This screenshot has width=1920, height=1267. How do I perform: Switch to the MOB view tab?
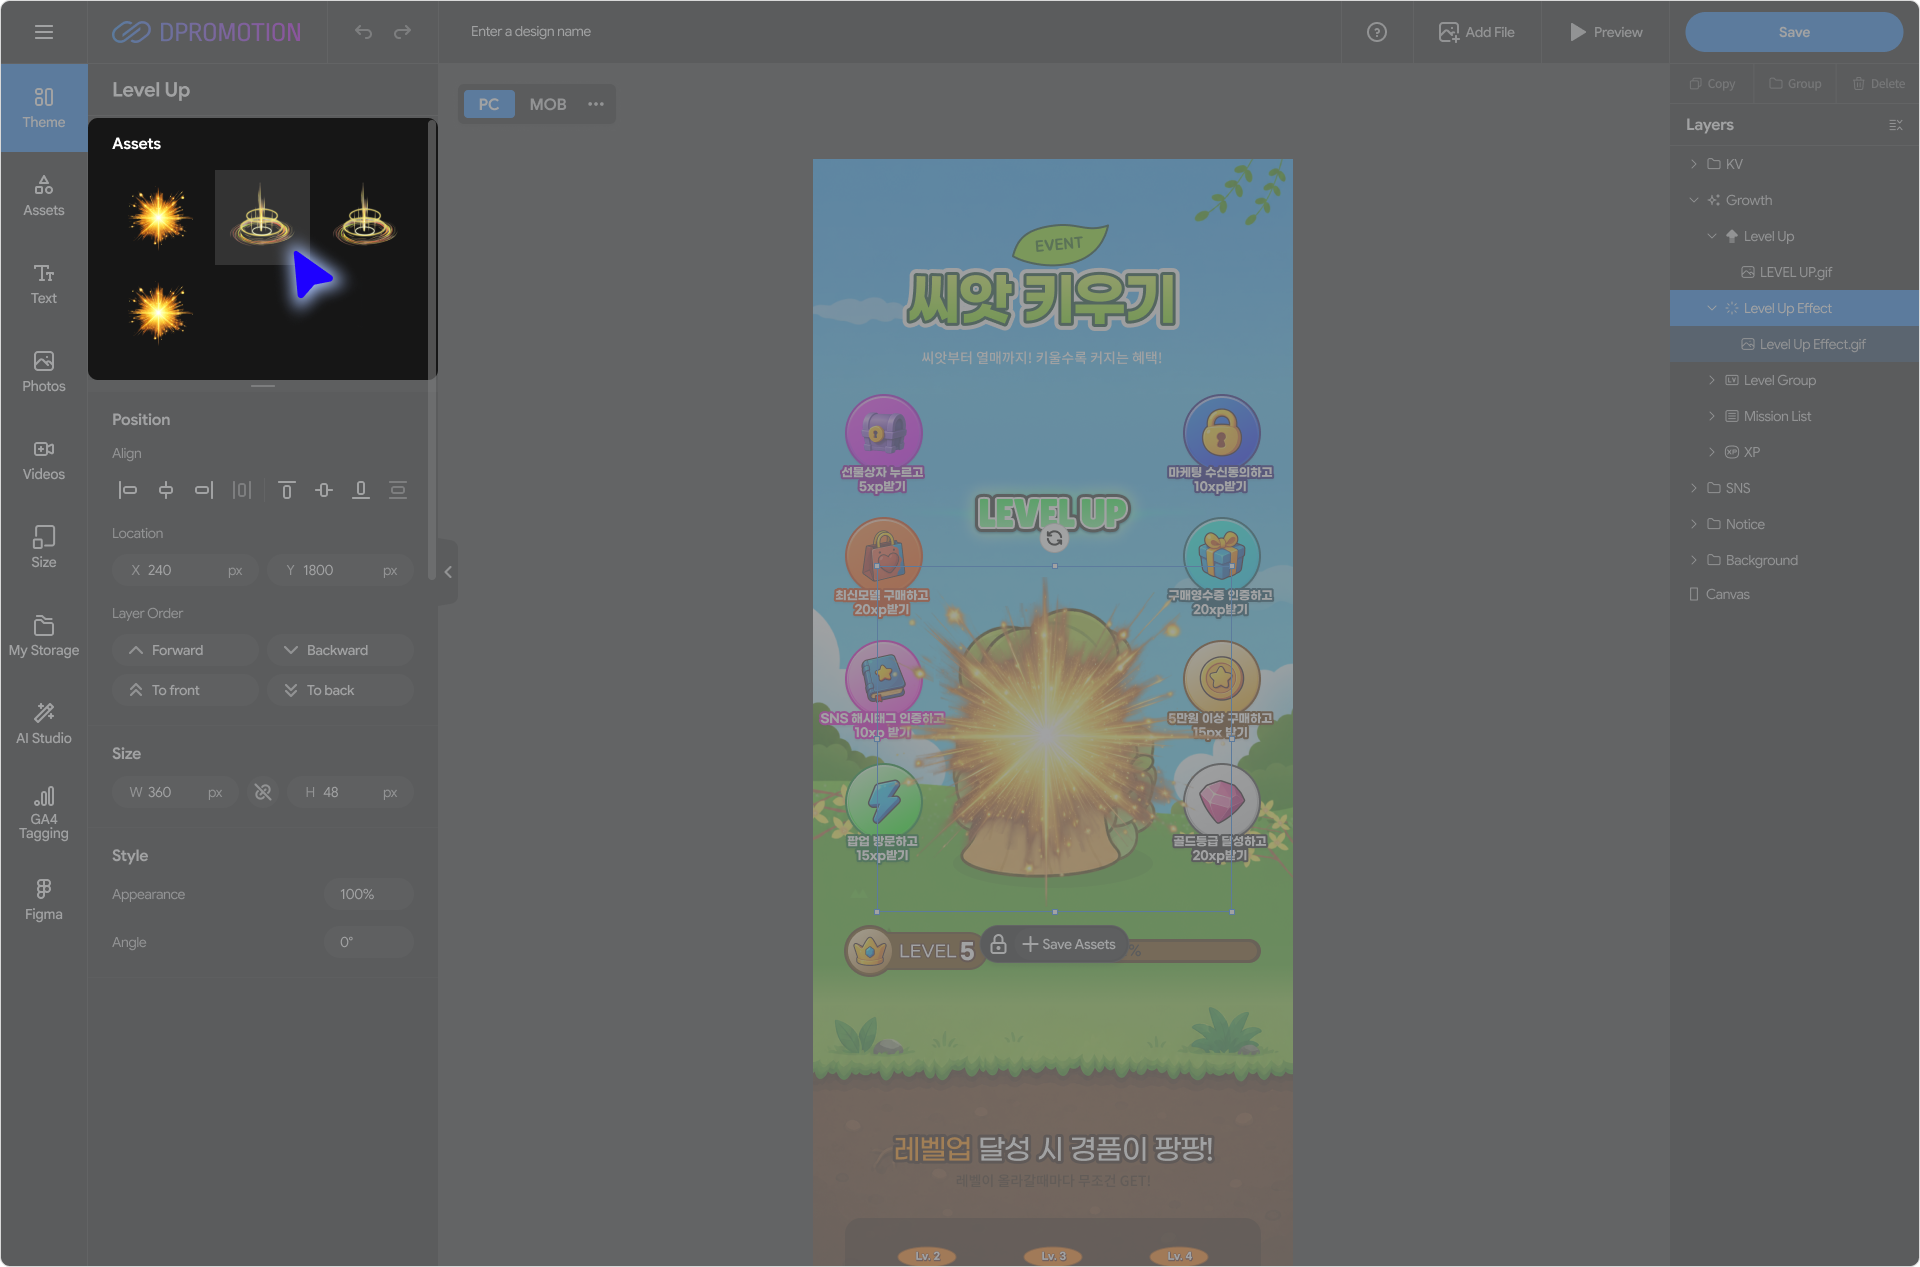tap(548, 104)
